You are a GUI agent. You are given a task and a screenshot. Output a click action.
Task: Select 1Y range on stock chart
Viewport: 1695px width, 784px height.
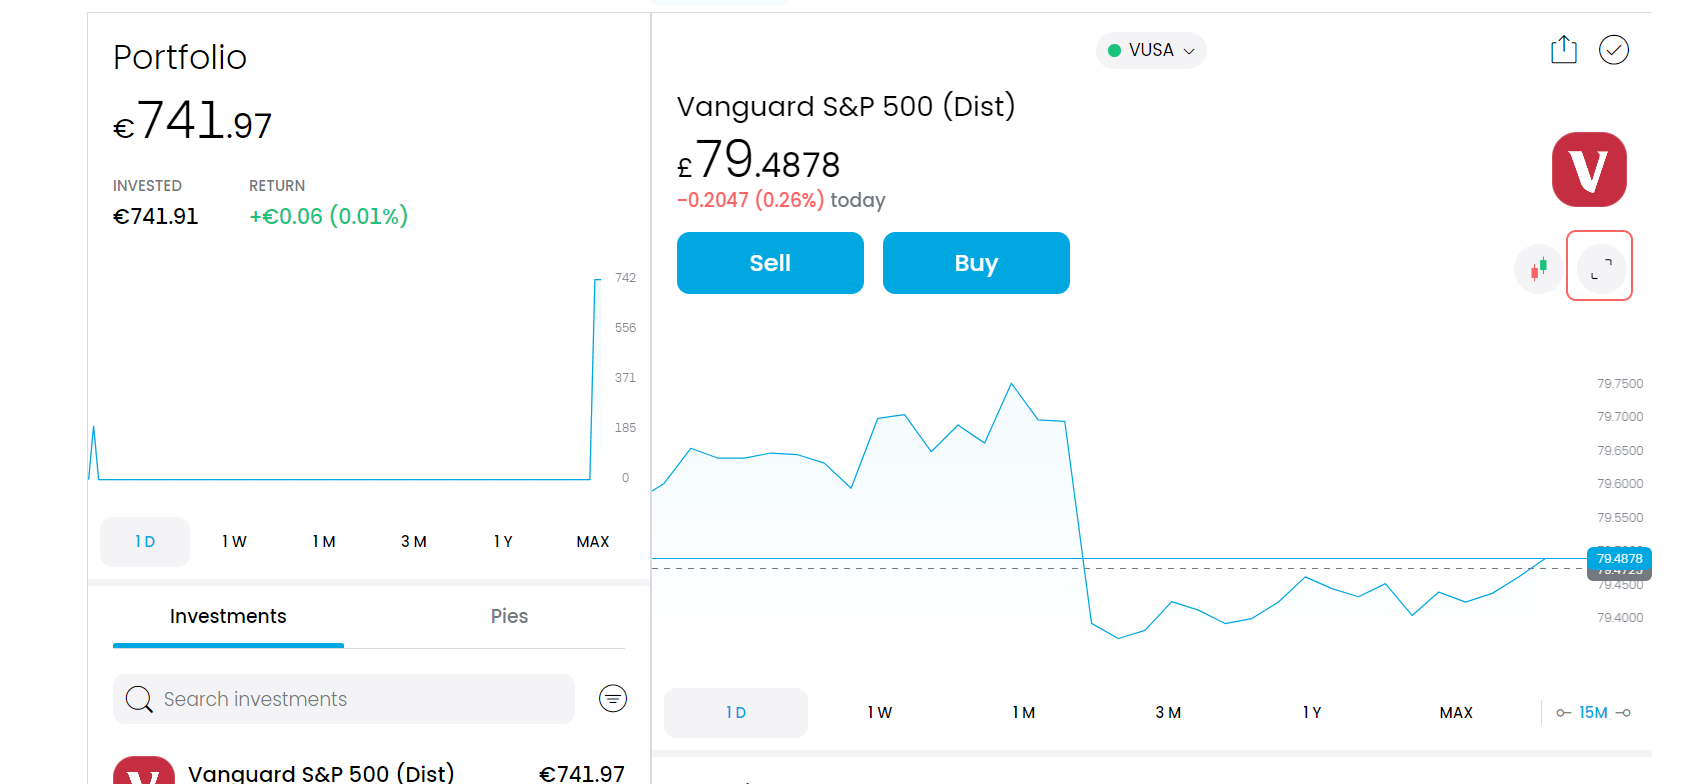click(1312, 713)
